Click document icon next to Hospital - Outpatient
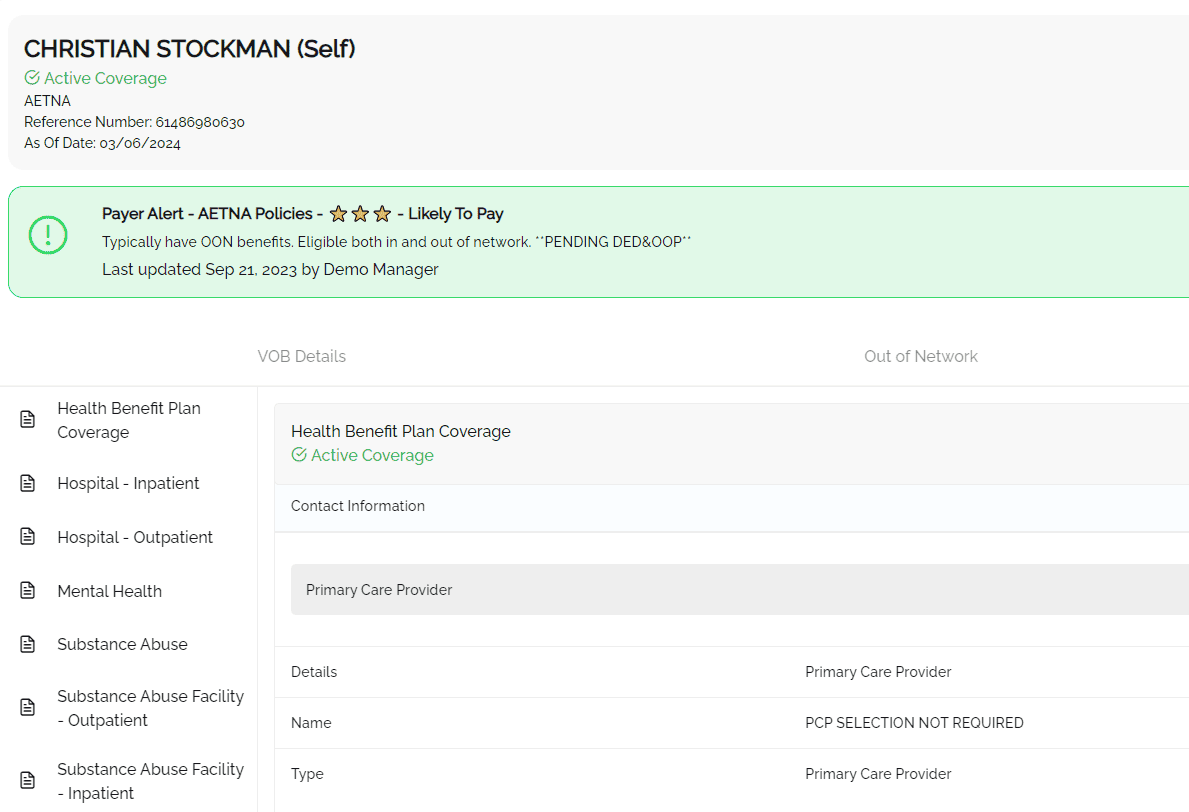1189x812 pixels. click(x=28, y=537)
